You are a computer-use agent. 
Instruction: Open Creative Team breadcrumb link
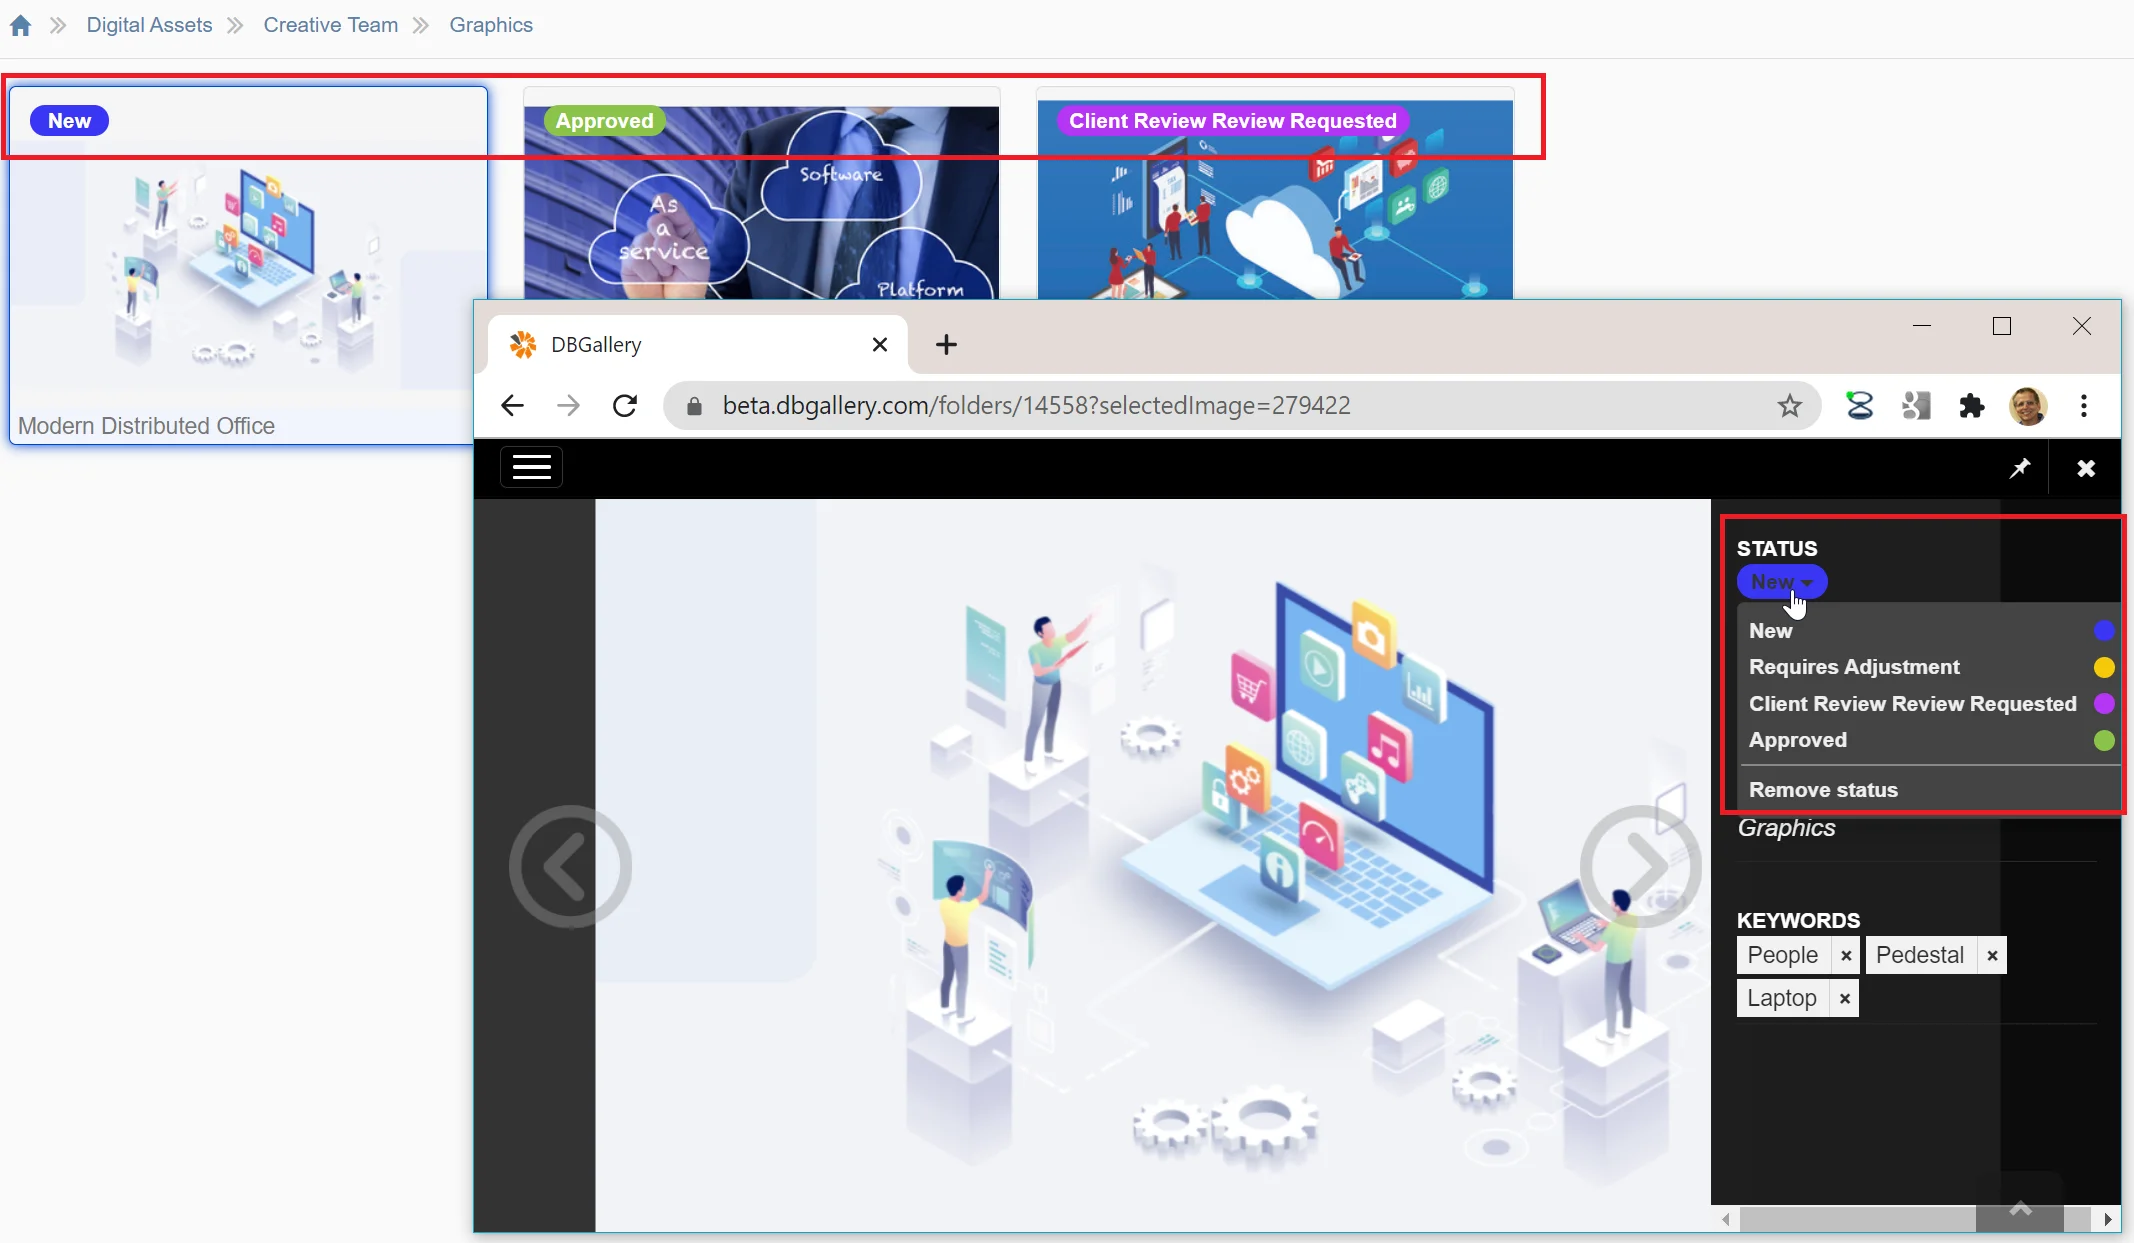330,25
